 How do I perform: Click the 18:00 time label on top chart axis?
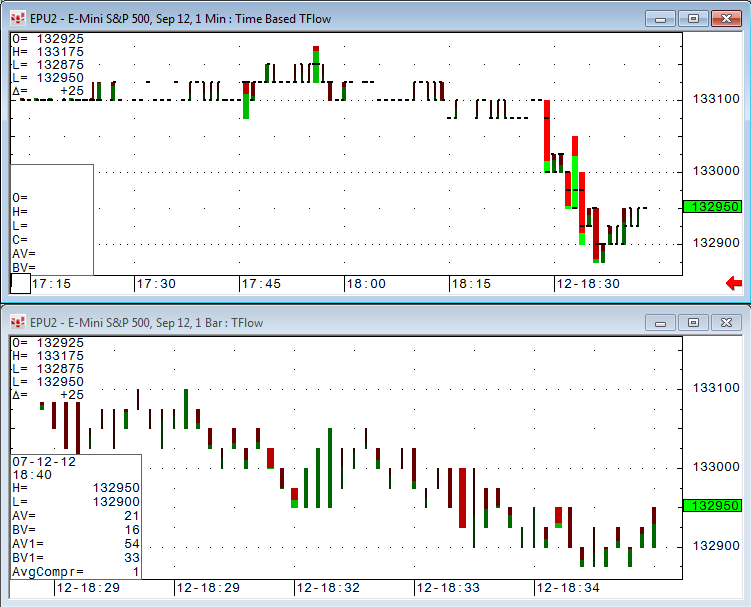pyautogui.click(x=366, y=284)
